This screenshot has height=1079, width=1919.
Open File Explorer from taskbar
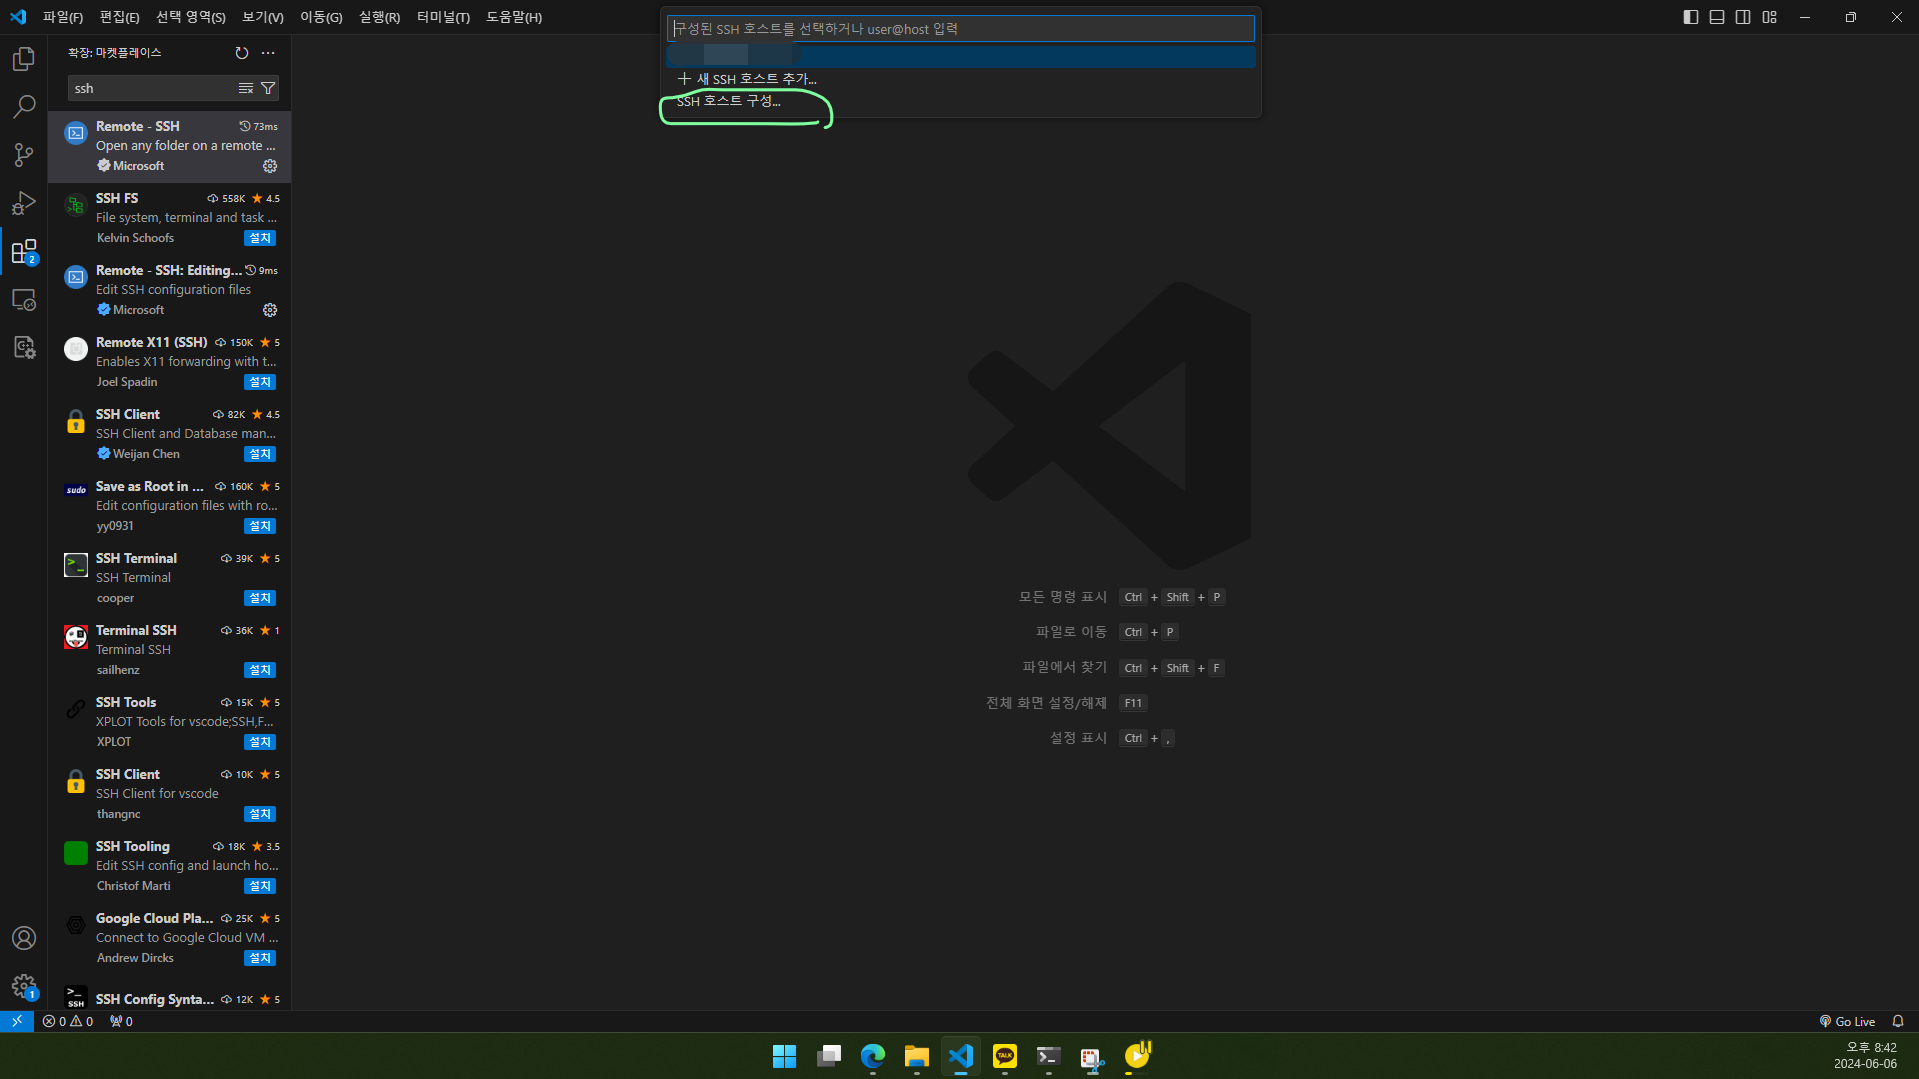click(x=917, y=1056)
